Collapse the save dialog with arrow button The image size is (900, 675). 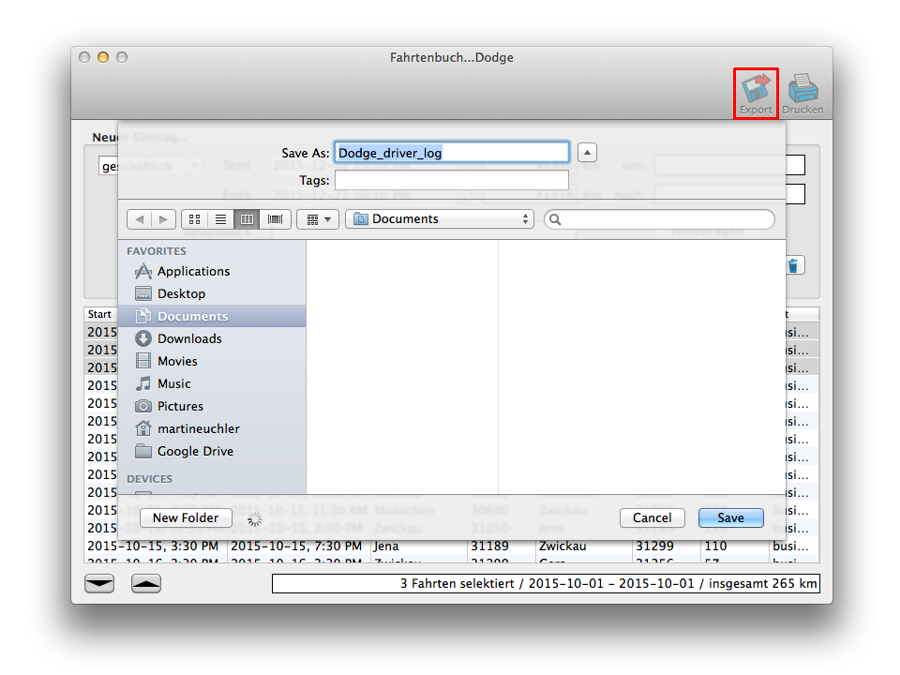pyautogui.click(x=588, y=153)
